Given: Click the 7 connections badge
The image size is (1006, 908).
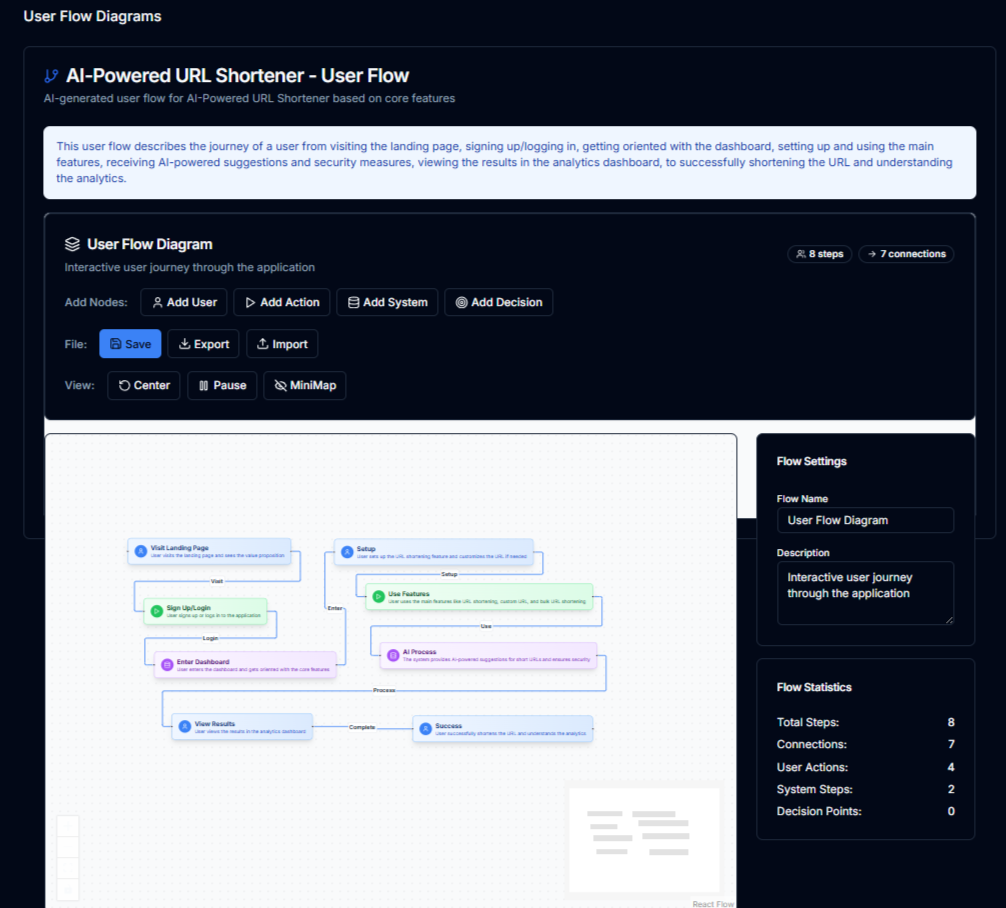Looking at the screenshot, I should click(905, 254).
